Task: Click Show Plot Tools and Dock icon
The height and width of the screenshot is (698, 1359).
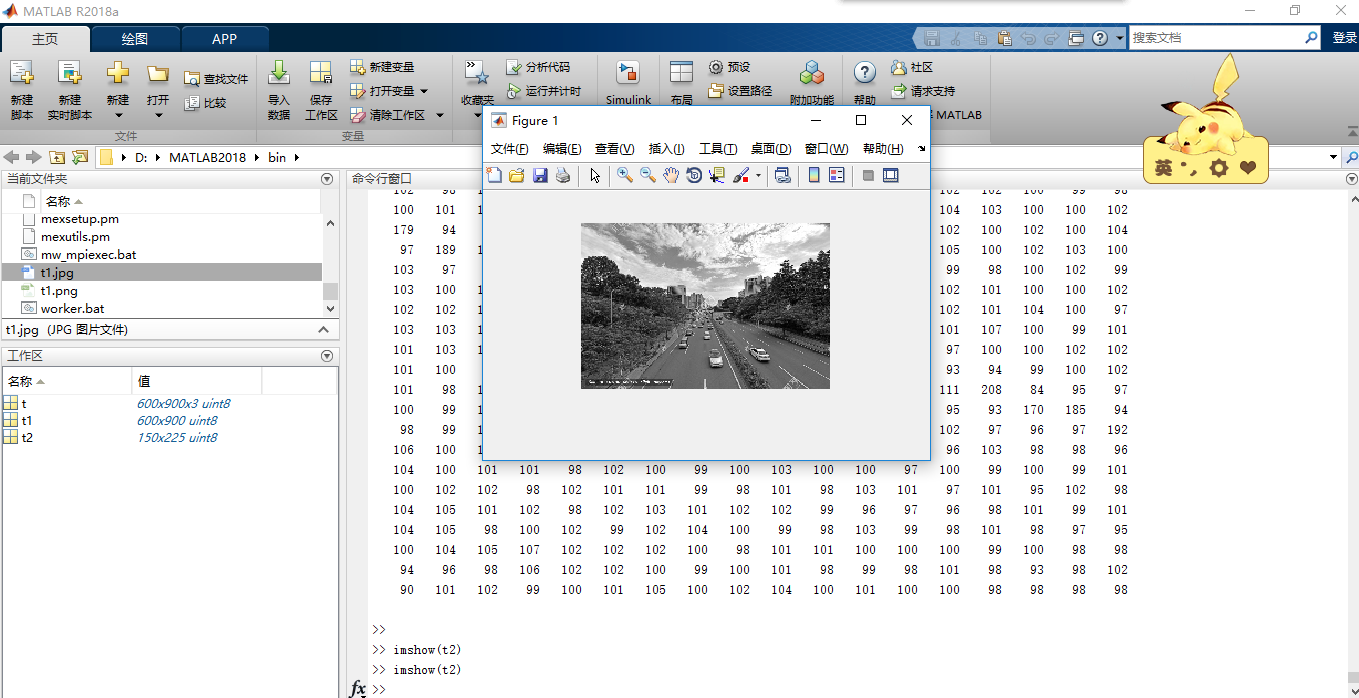Action: pos(891,175)
